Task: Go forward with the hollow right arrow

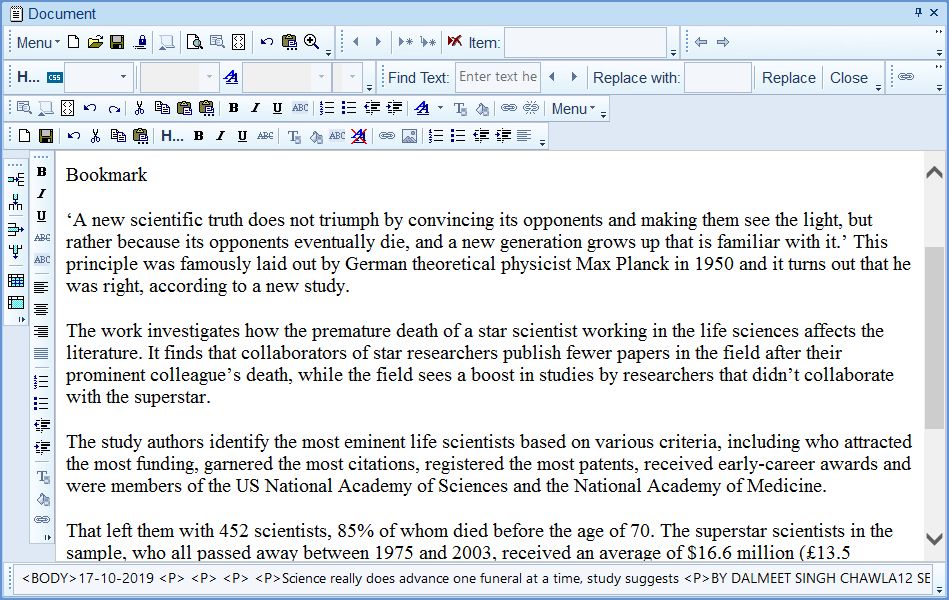Action: [723, 42]
